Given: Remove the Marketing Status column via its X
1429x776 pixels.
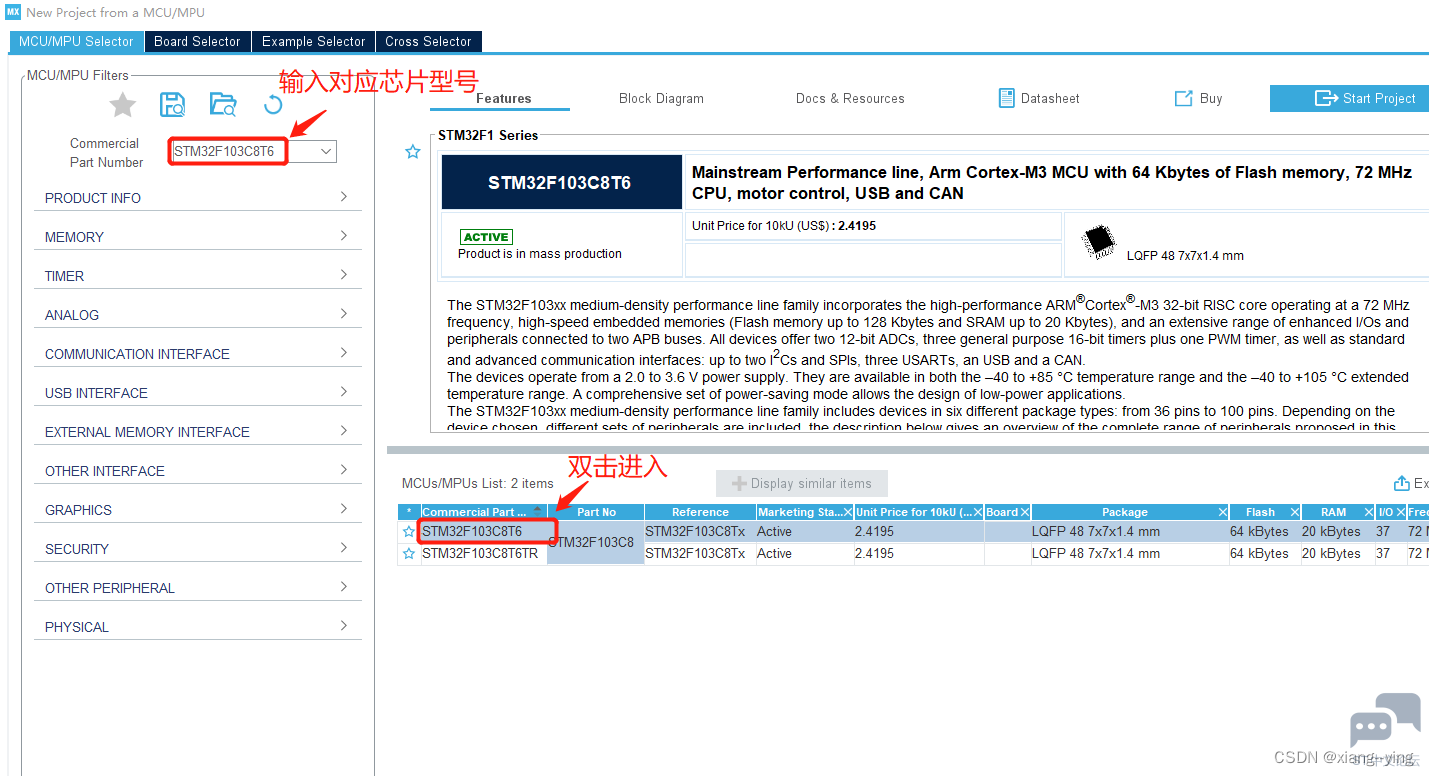Looking at the screenshot, I should pos(848,512).
